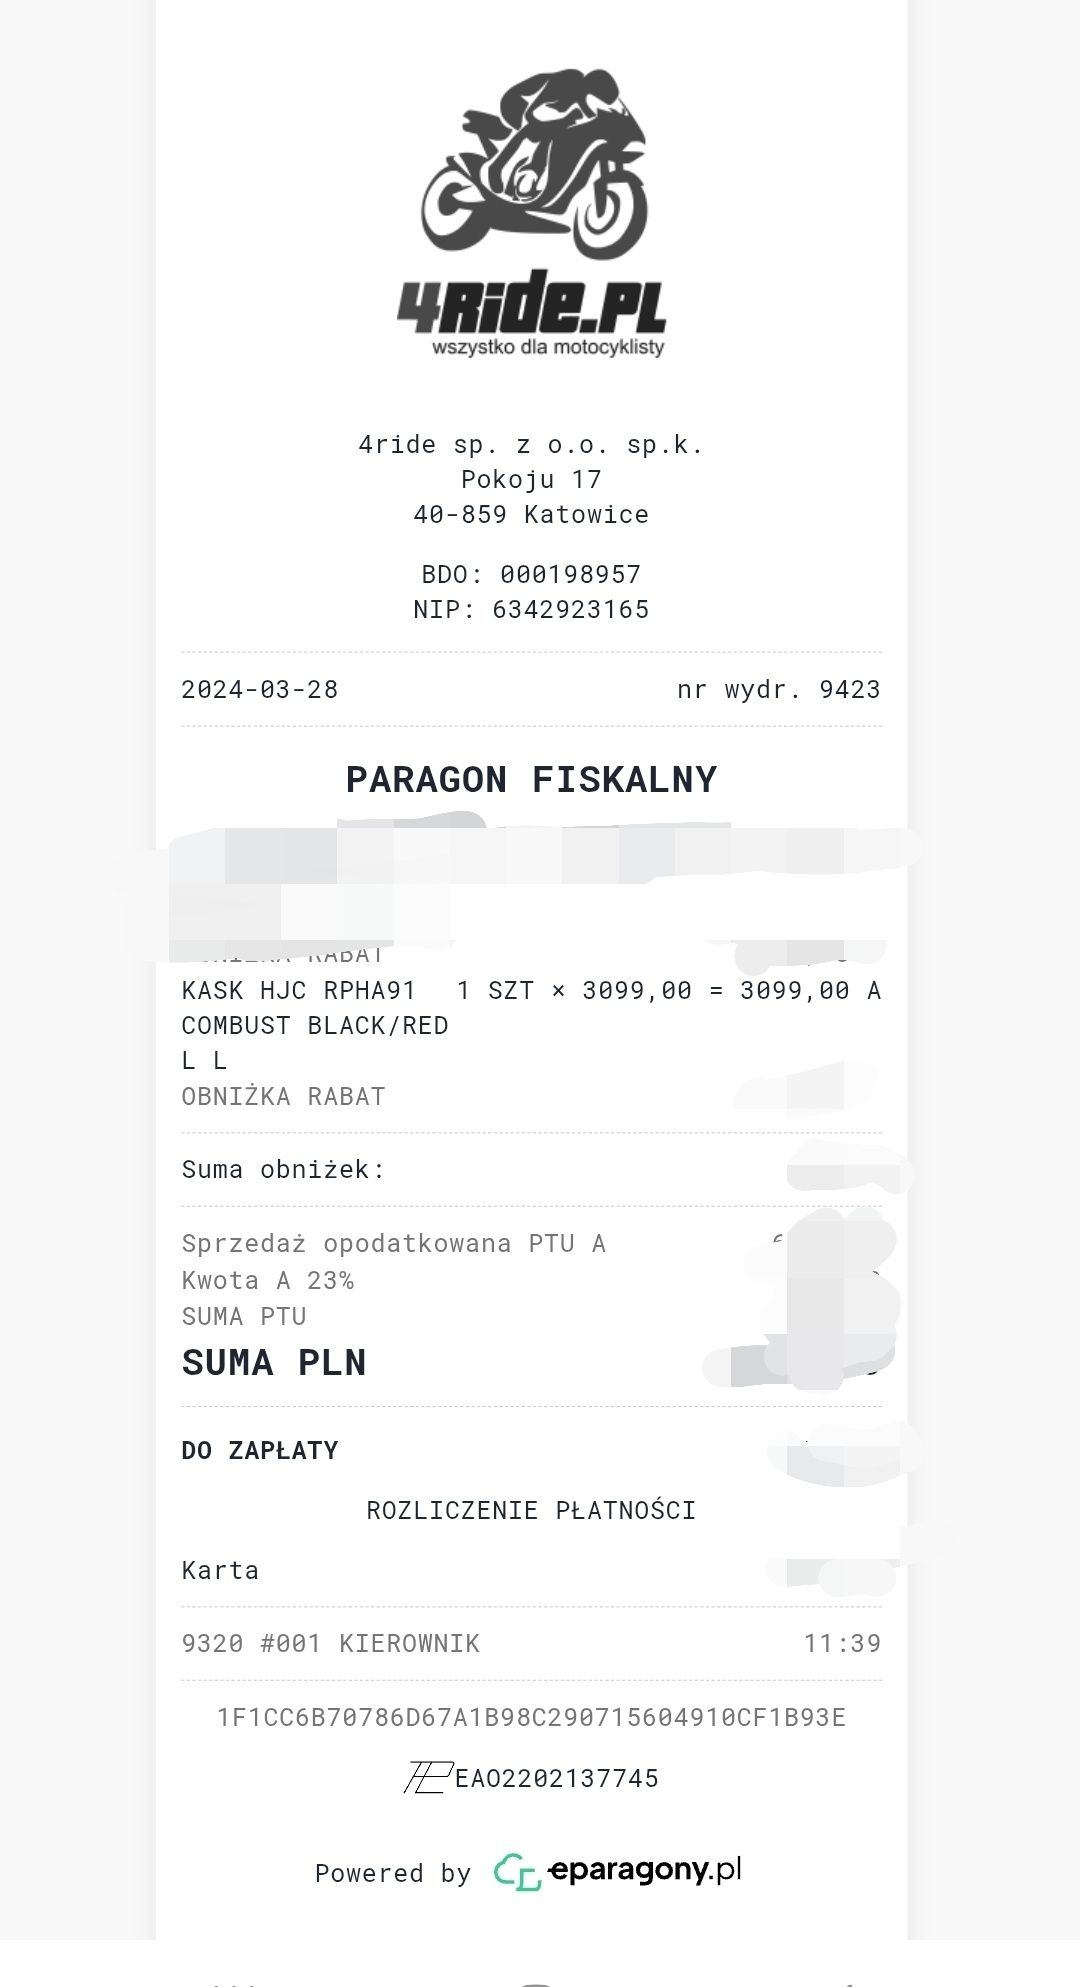Select the address 40-859 Katowice
The image size is (1080, 1987).
[x=531, y=514]
